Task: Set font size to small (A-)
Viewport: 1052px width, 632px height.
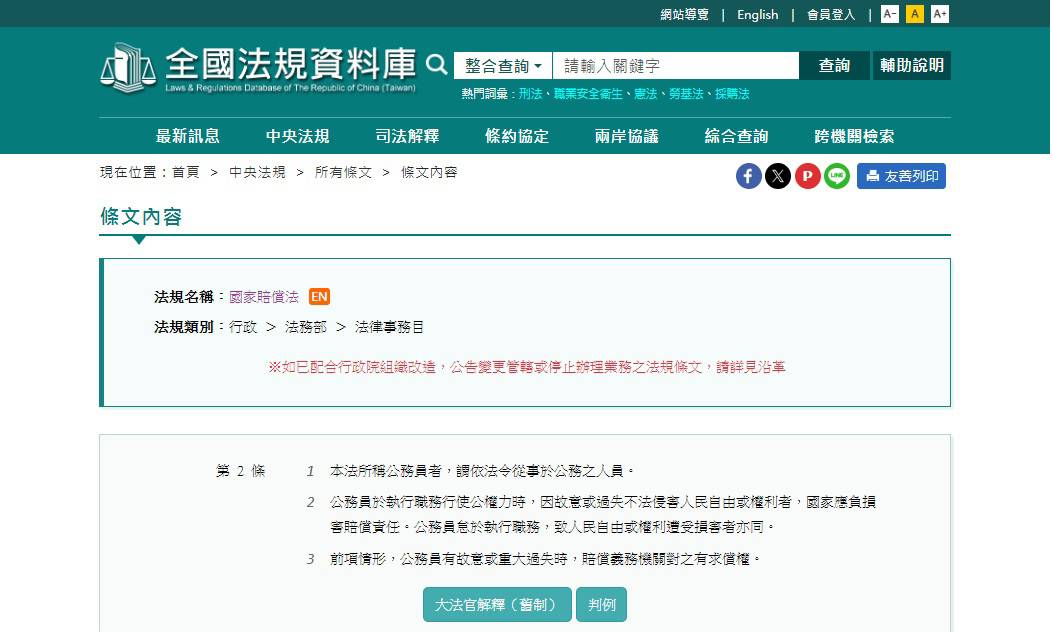Action: coord(890,14)
